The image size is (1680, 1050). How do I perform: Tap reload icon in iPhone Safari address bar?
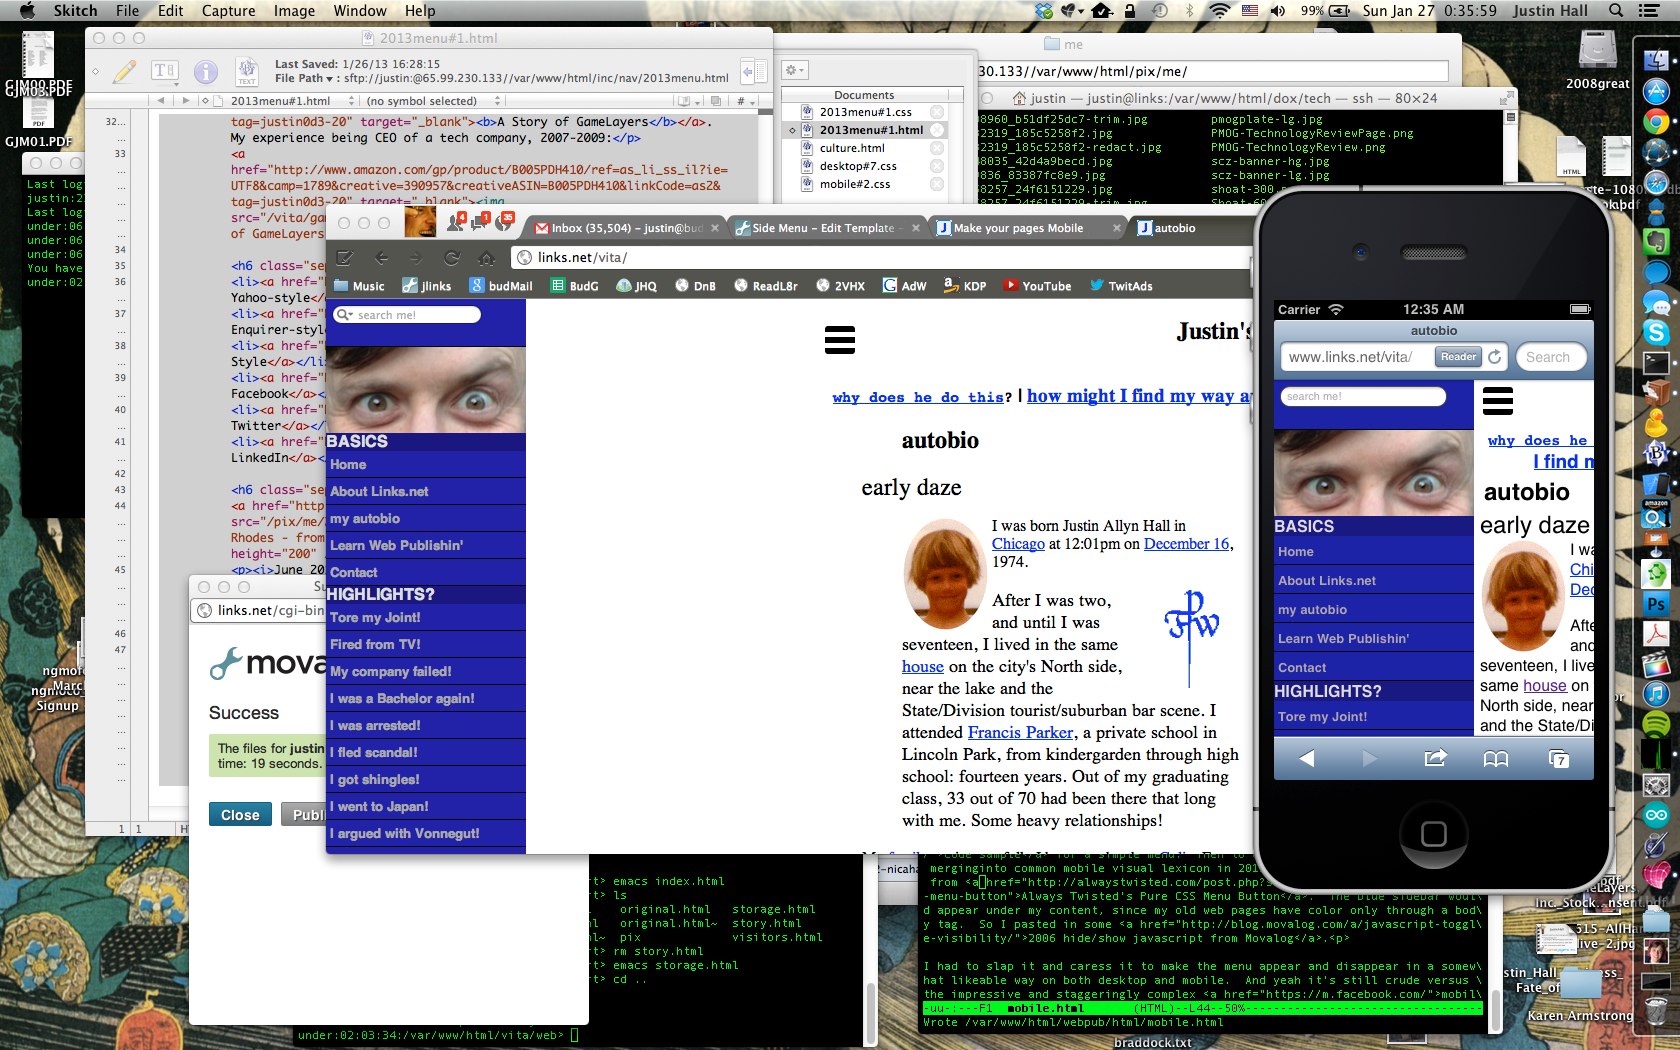[x=1495, y=357]
